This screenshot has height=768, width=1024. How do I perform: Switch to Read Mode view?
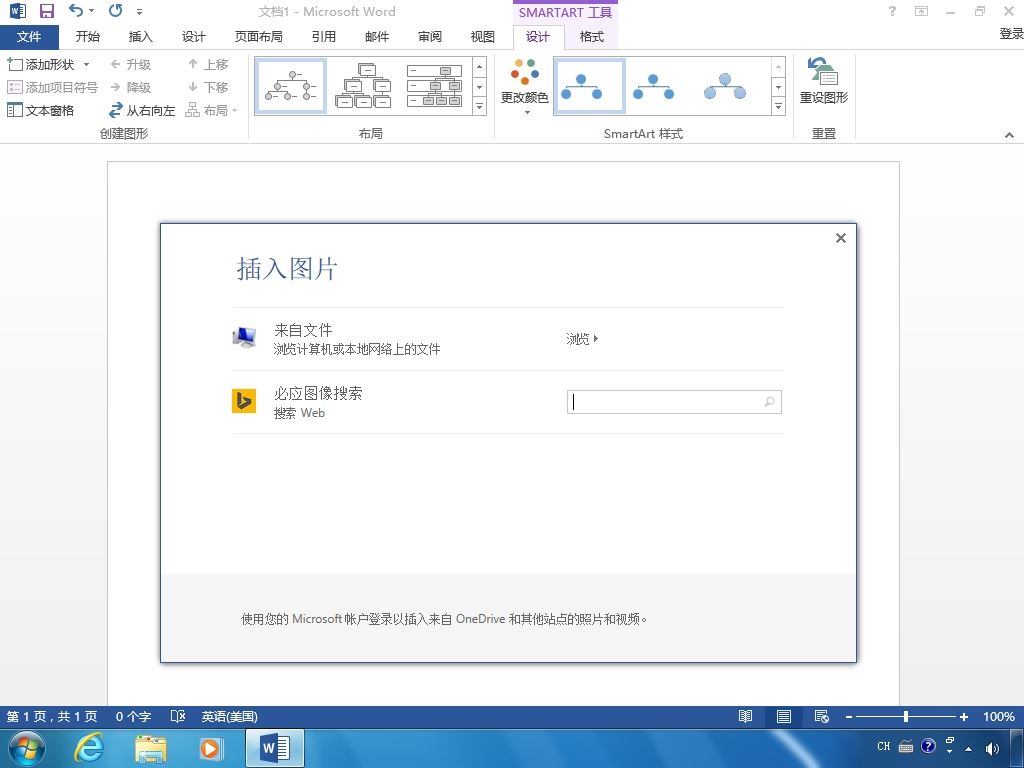click(x=745, y=717)
